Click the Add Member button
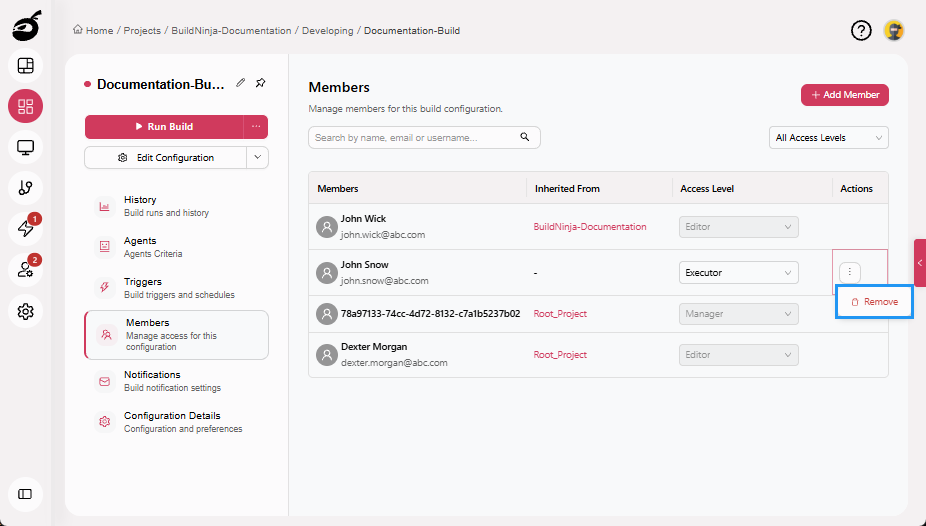Viewport: 926px width, 526px height. pyautogui.click(x=845, y=94)
